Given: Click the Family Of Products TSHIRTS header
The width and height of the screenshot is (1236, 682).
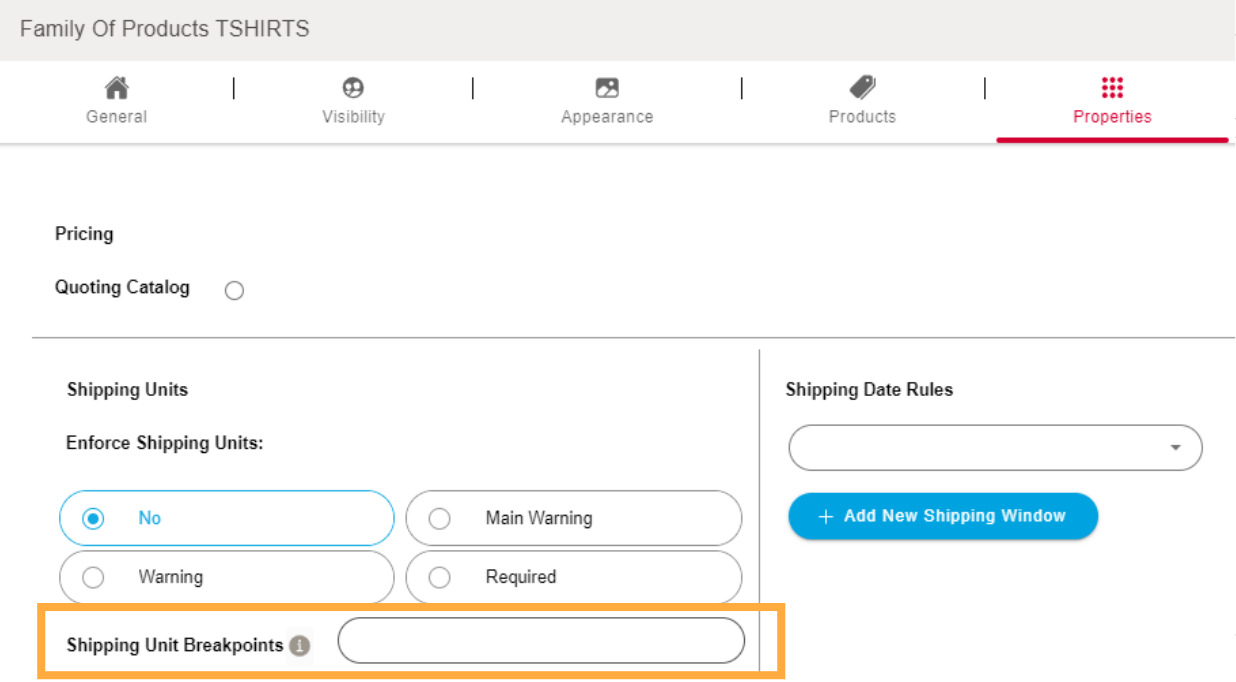Looking at the screenshot, I should tap(163, 29).
